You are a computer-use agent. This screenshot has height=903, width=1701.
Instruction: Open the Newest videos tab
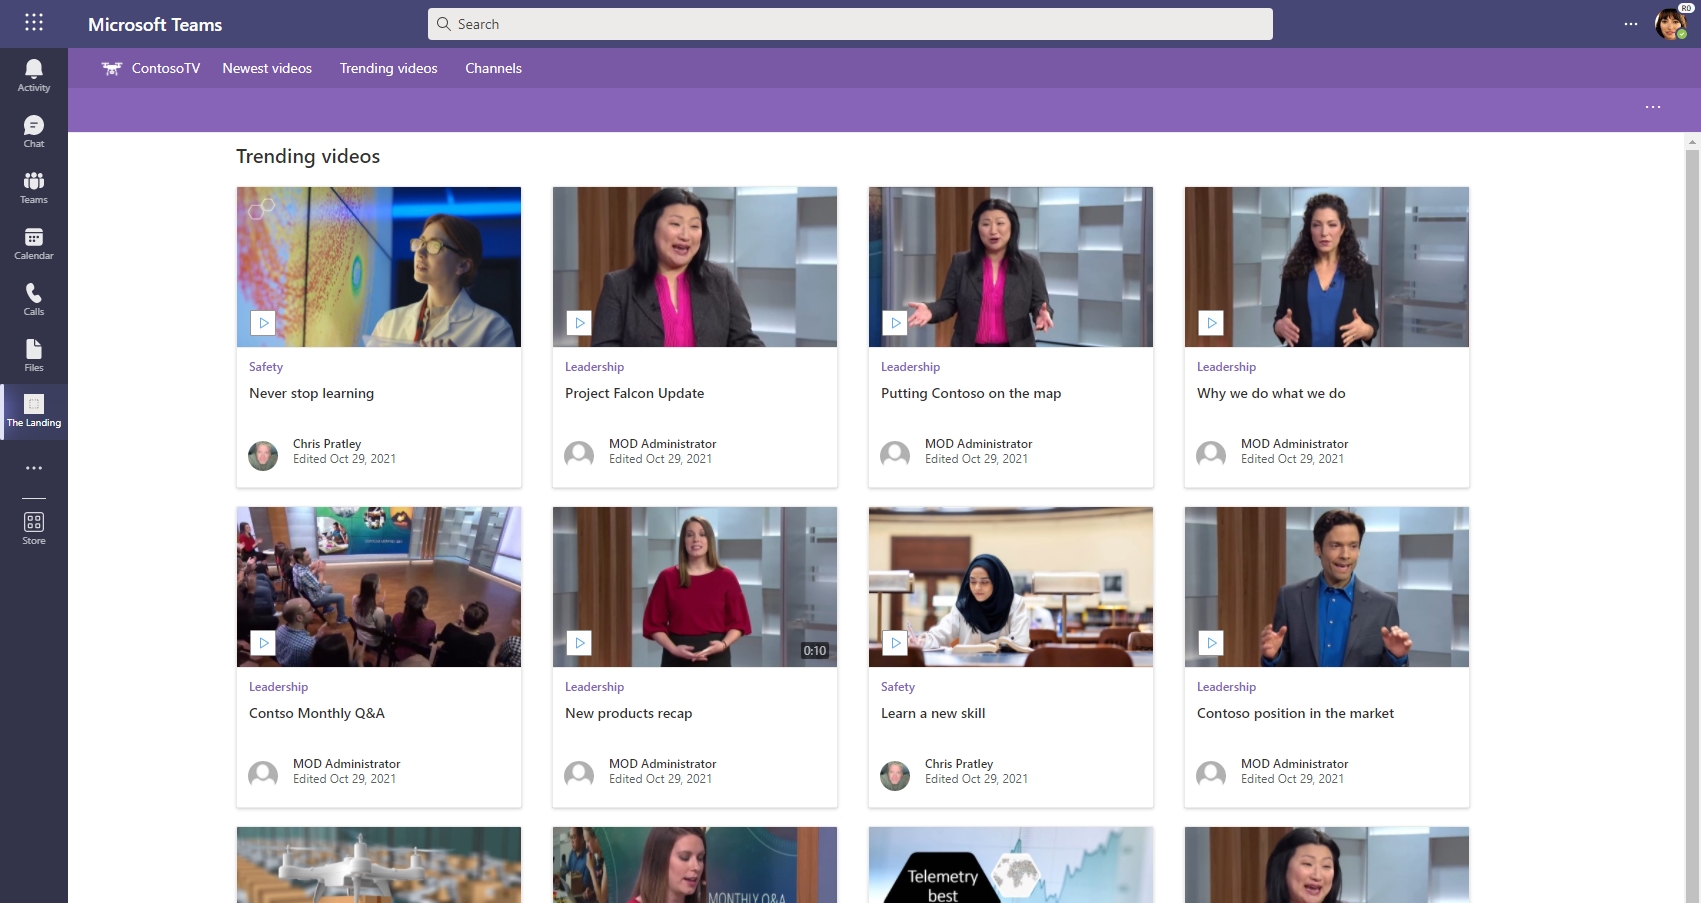[x=267, y=68]
